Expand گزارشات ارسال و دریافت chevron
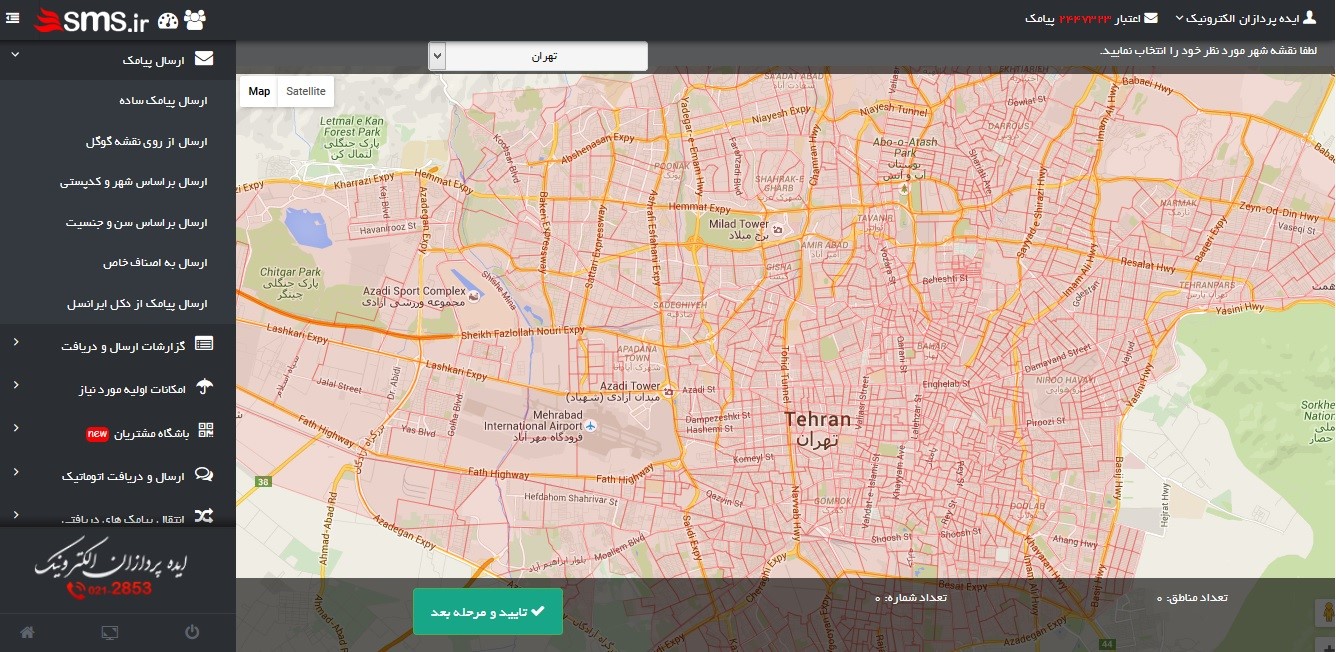Screen dimensions: 1336x652 pos(15,342)
